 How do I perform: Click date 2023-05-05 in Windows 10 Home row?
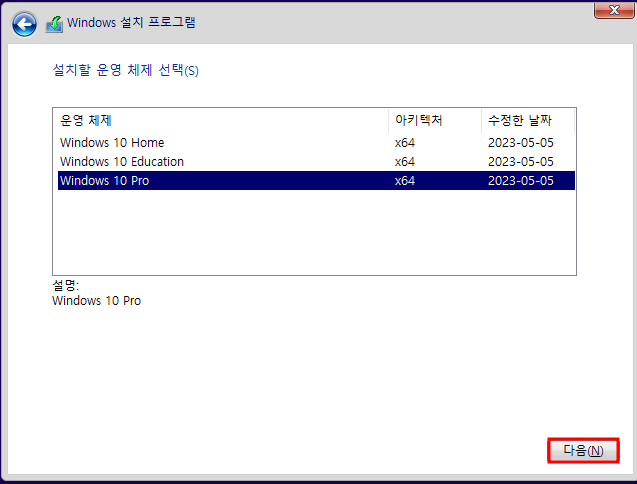tap(520, 143)
